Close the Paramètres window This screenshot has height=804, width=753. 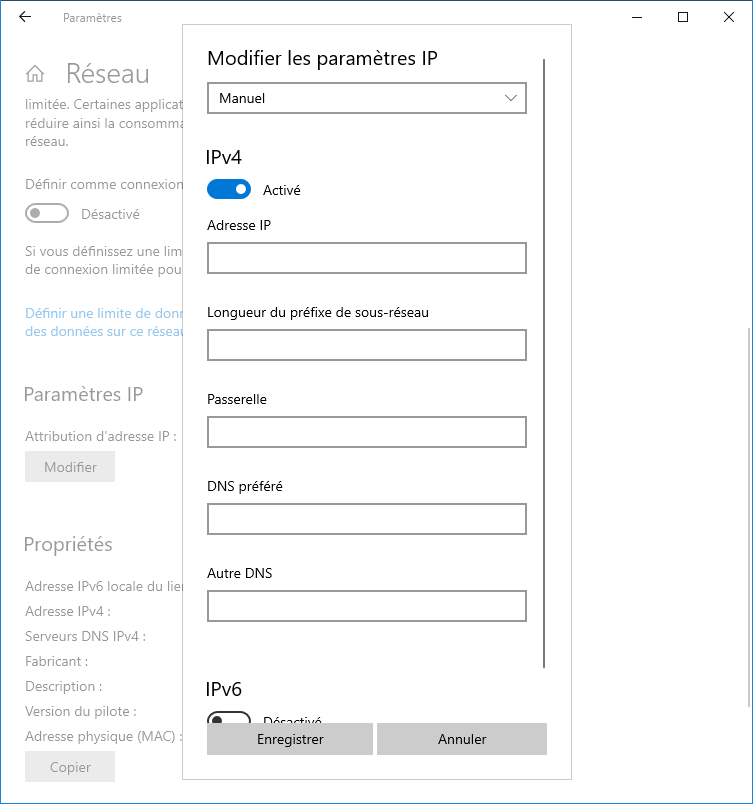click(x=728, y=17)
